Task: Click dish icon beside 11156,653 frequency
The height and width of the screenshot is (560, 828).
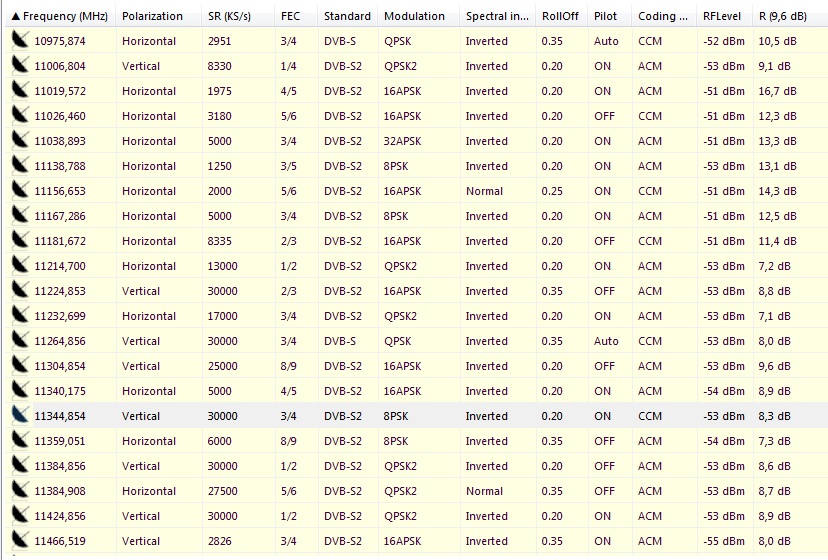Action: (x=20, y=191)
